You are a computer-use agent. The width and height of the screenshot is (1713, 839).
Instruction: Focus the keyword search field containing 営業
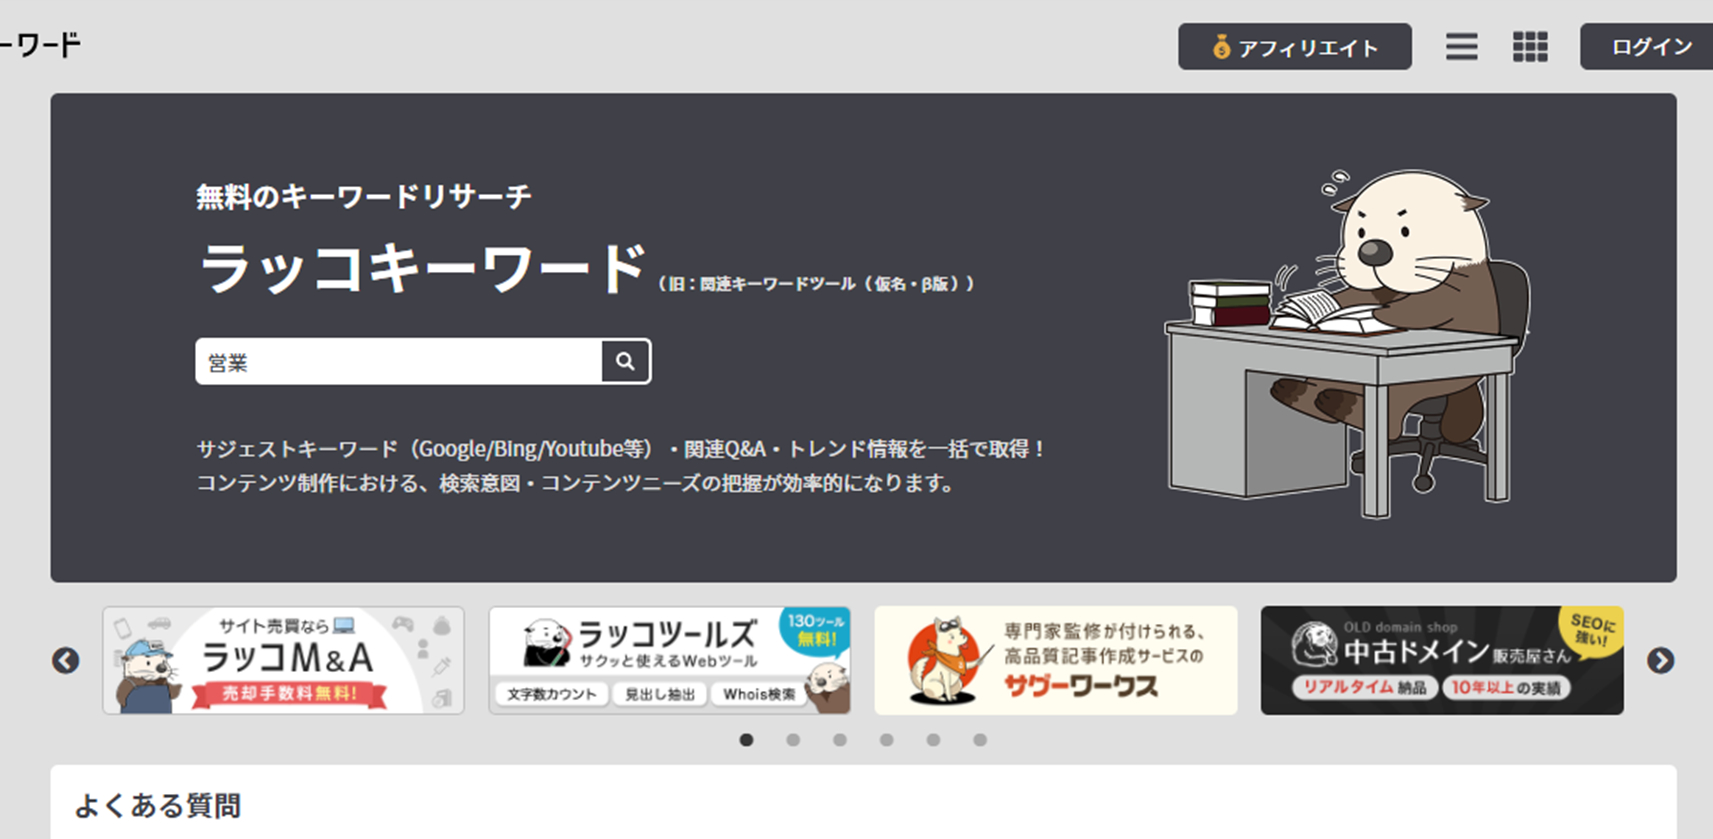coord(399,361)
